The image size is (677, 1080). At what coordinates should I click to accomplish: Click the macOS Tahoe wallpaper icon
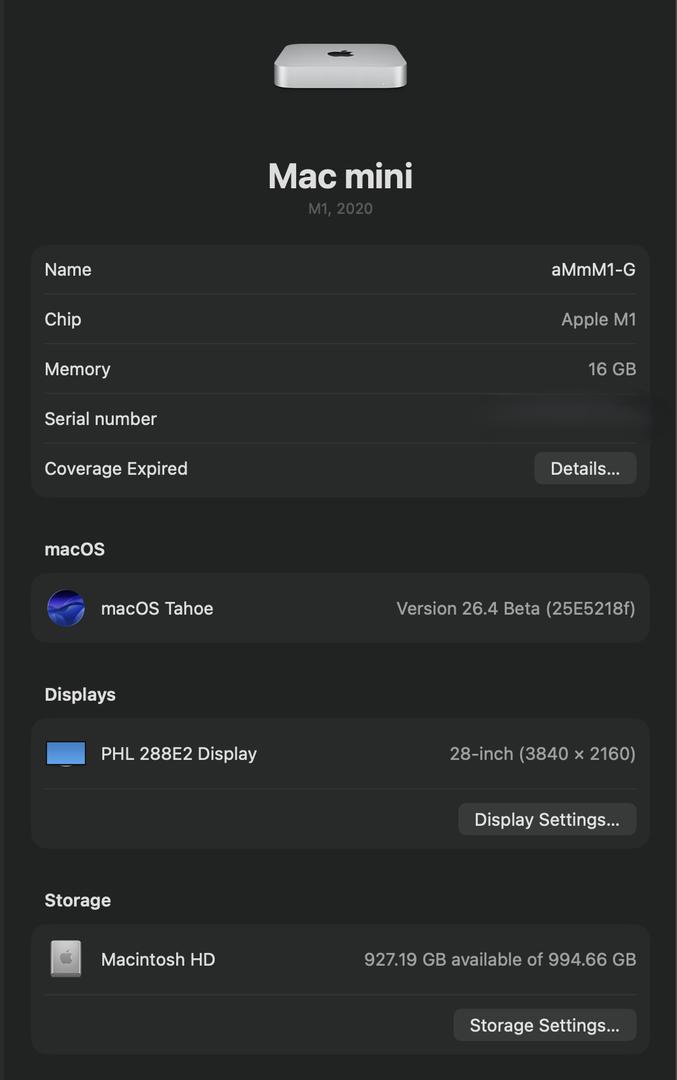[x=66, y=608]
